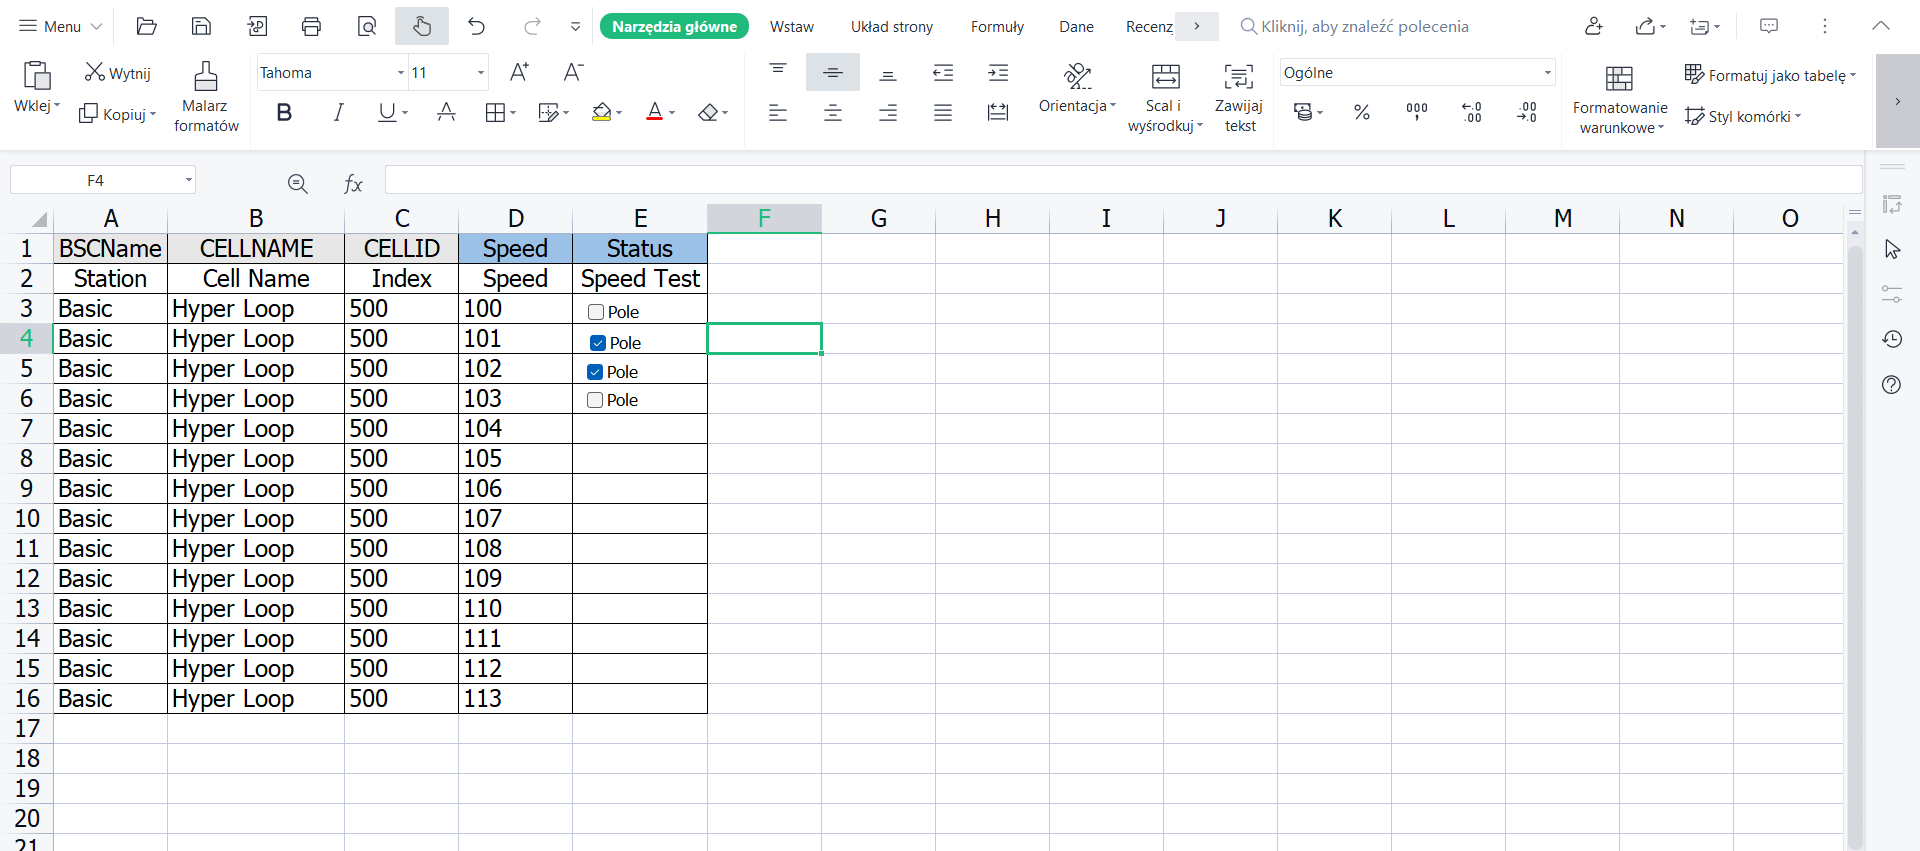Open the Scal i wyśrodkuj dropdown
This screenshot has width=1920, height=851.
(1165, 97)
